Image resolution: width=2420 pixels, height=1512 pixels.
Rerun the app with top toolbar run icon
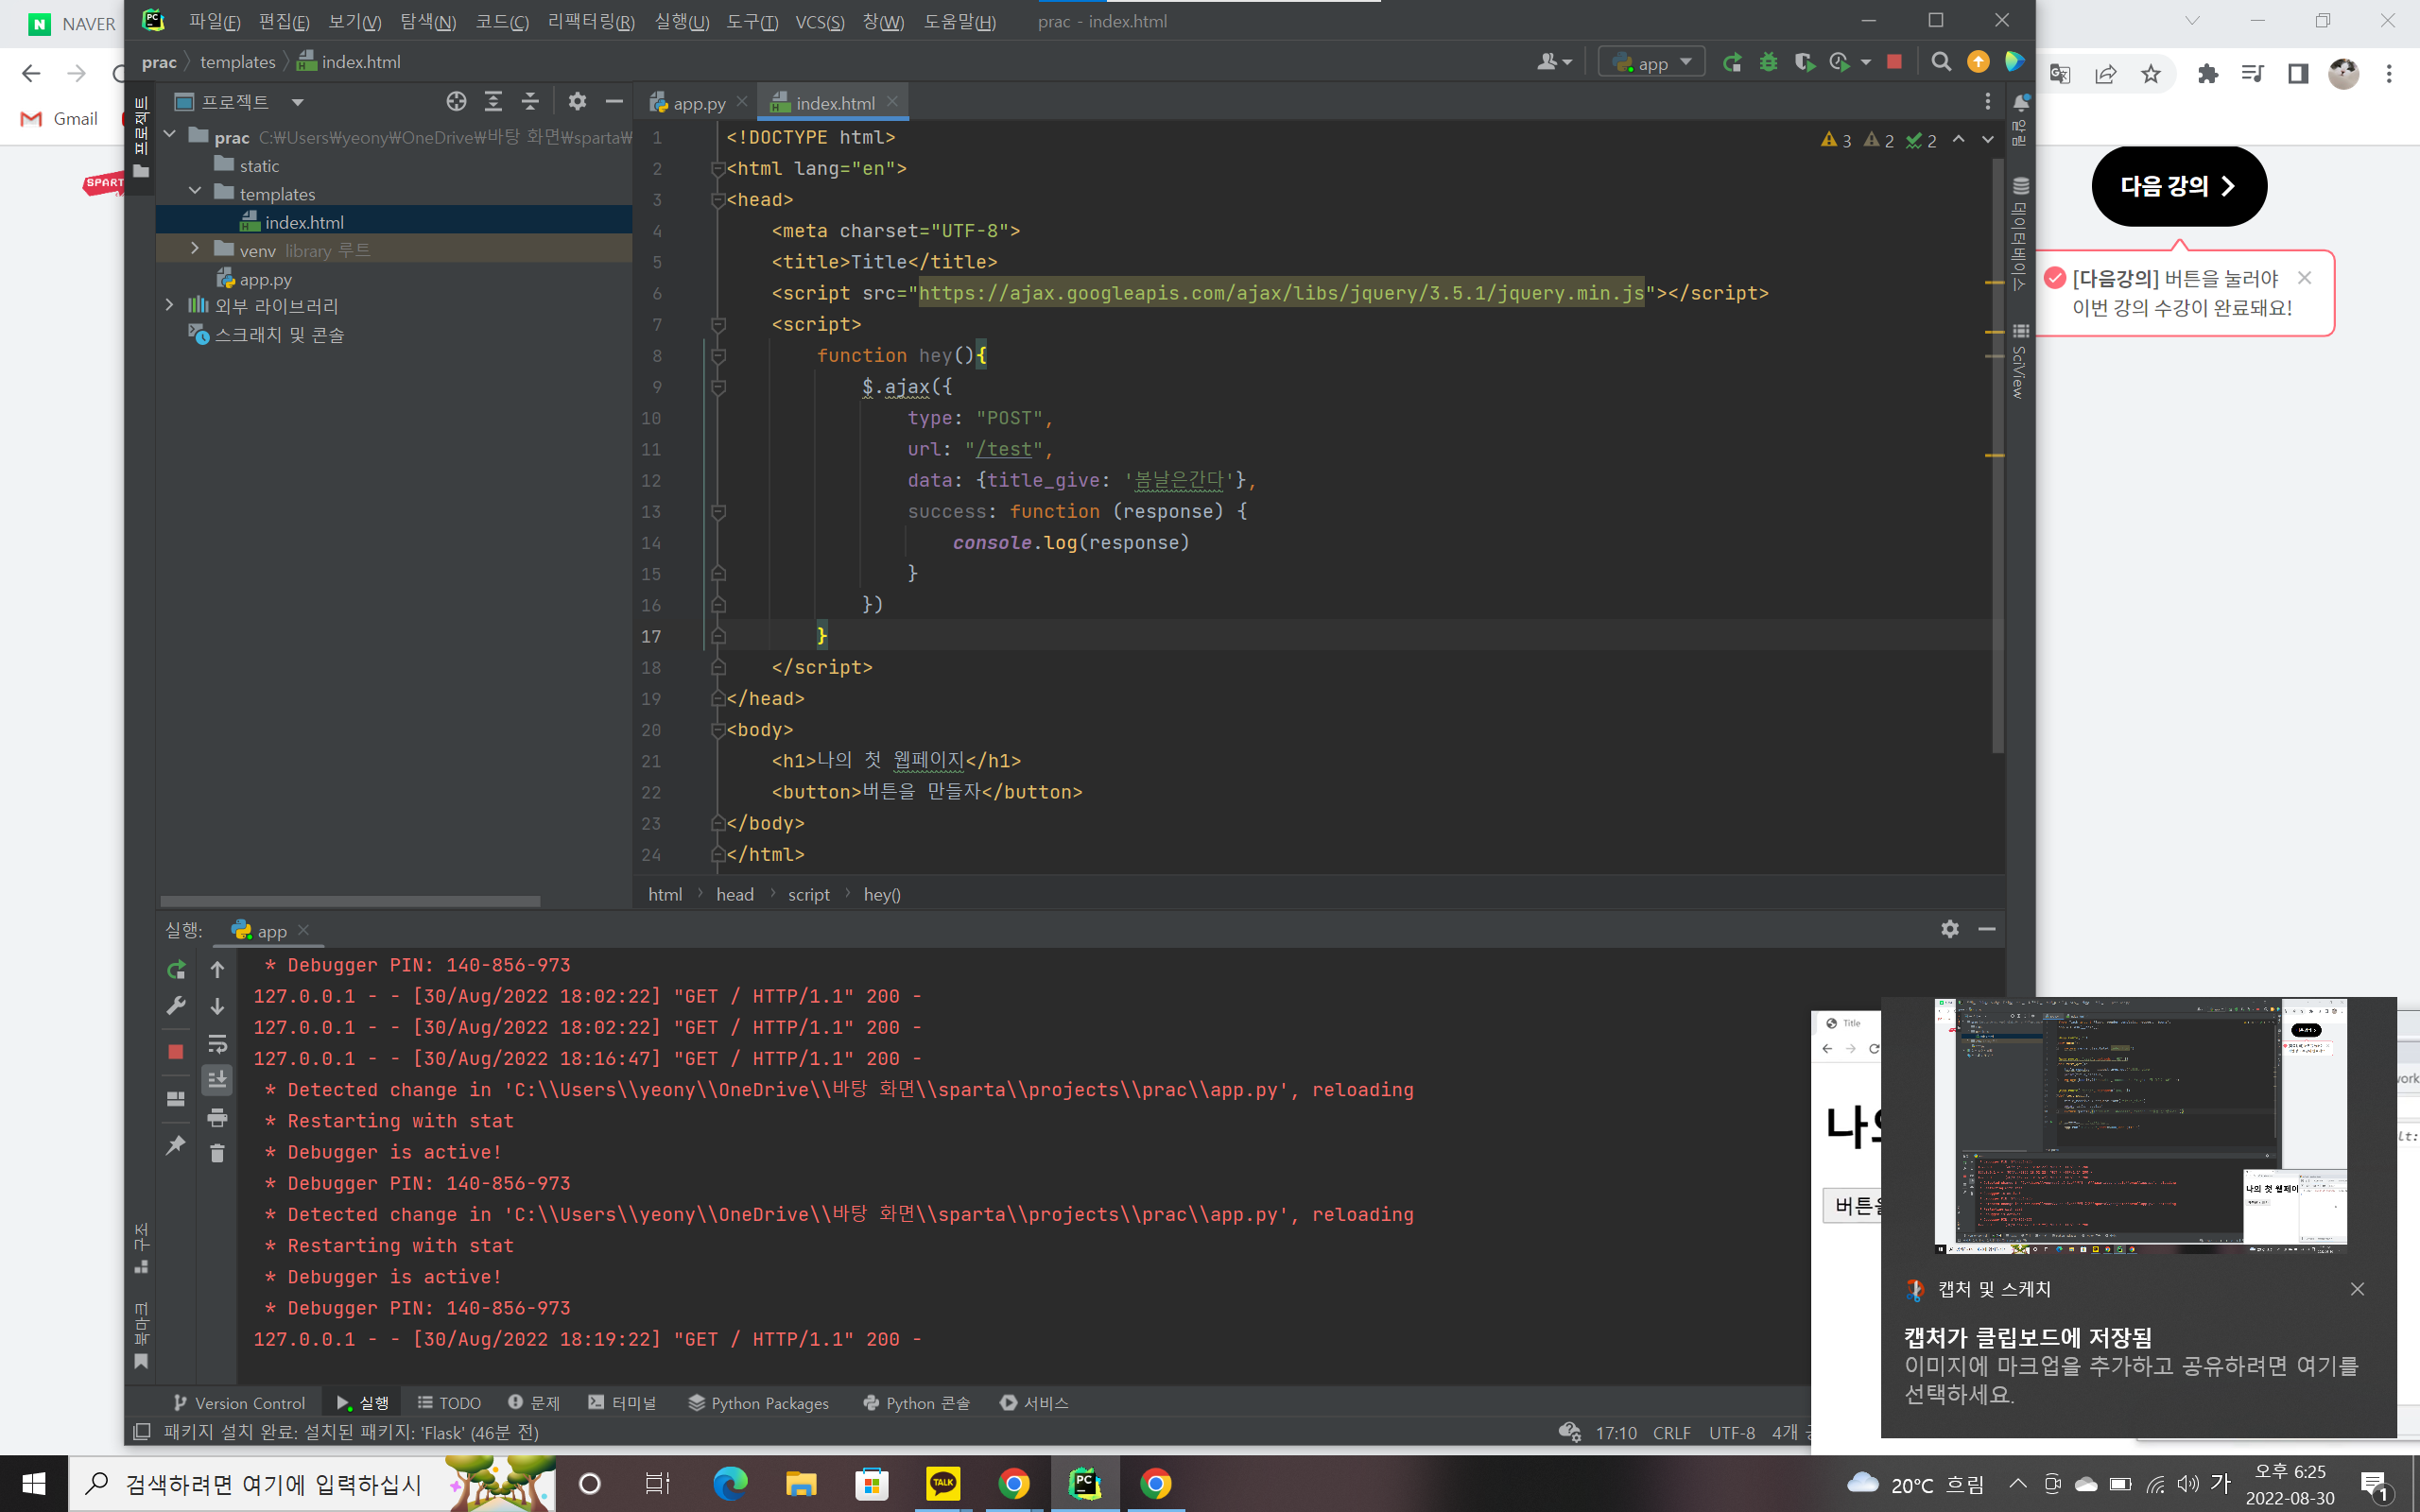[1732, 63]
